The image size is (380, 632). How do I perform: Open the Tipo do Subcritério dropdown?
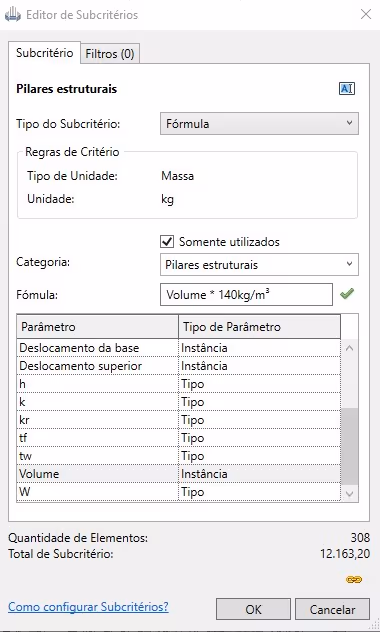[x=259, y=123]
